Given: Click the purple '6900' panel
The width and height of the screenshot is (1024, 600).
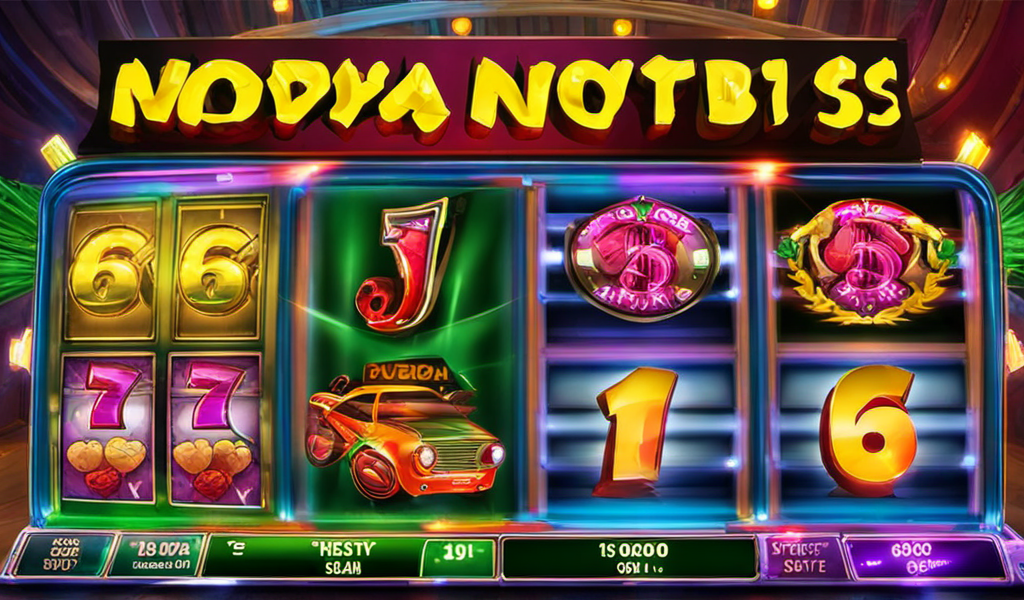Looking at the screenshot, I should point(925,558).
